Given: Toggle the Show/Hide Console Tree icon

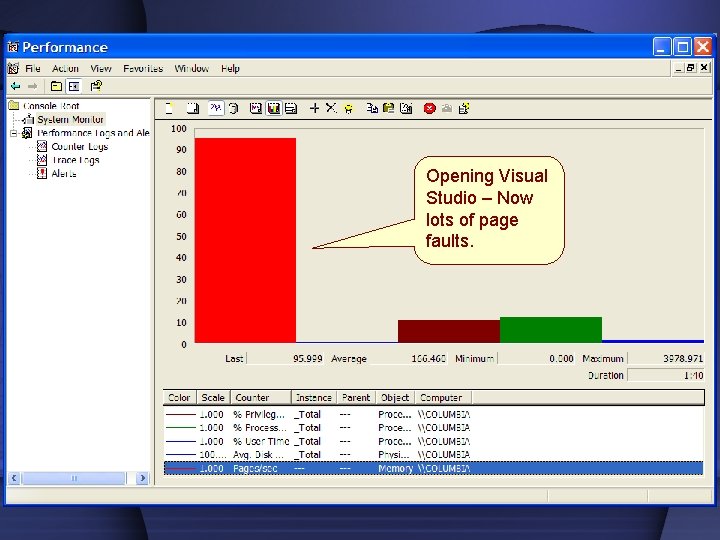Looking at the screenshot, I should coord(73,86).
